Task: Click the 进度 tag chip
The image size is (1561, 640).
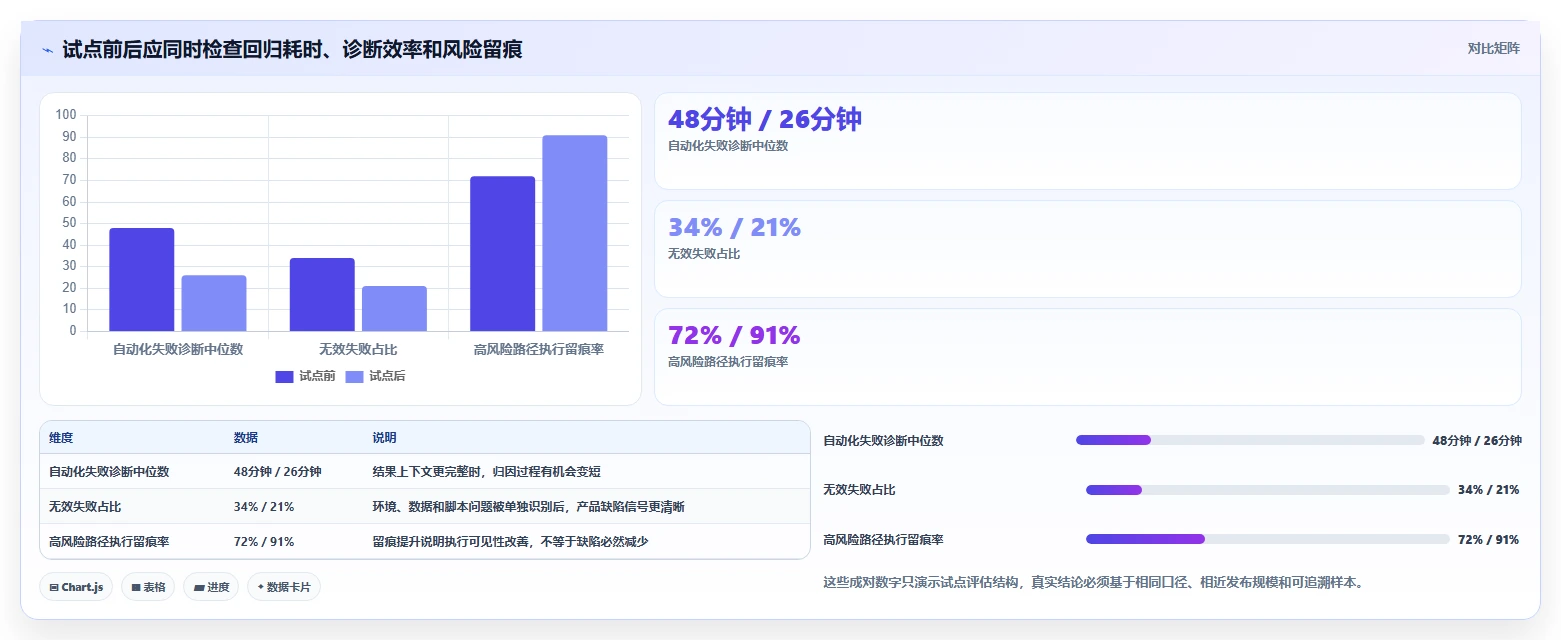Action: coord(211,587)
